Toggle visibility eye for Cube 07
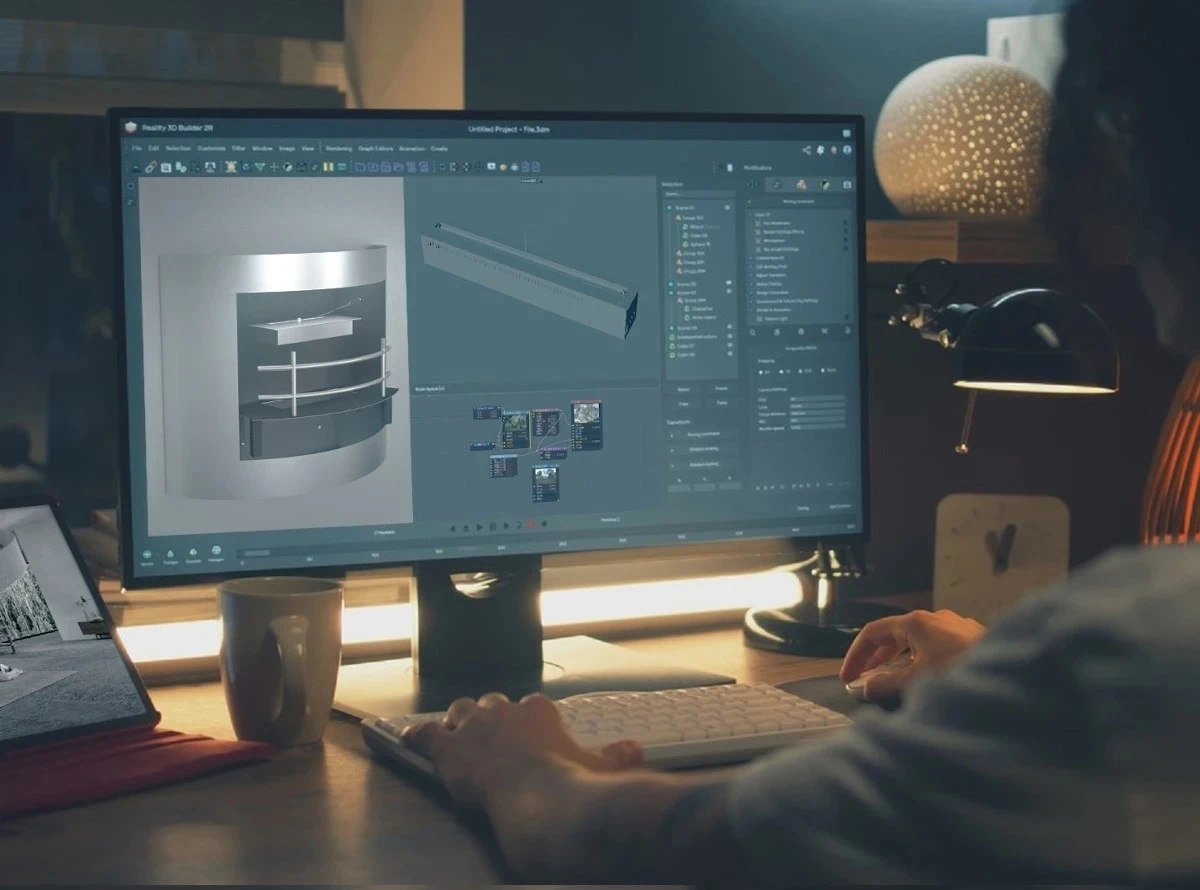Image resolution: width=1200 pixels, height=890 pixels. (x=729, y=345)
